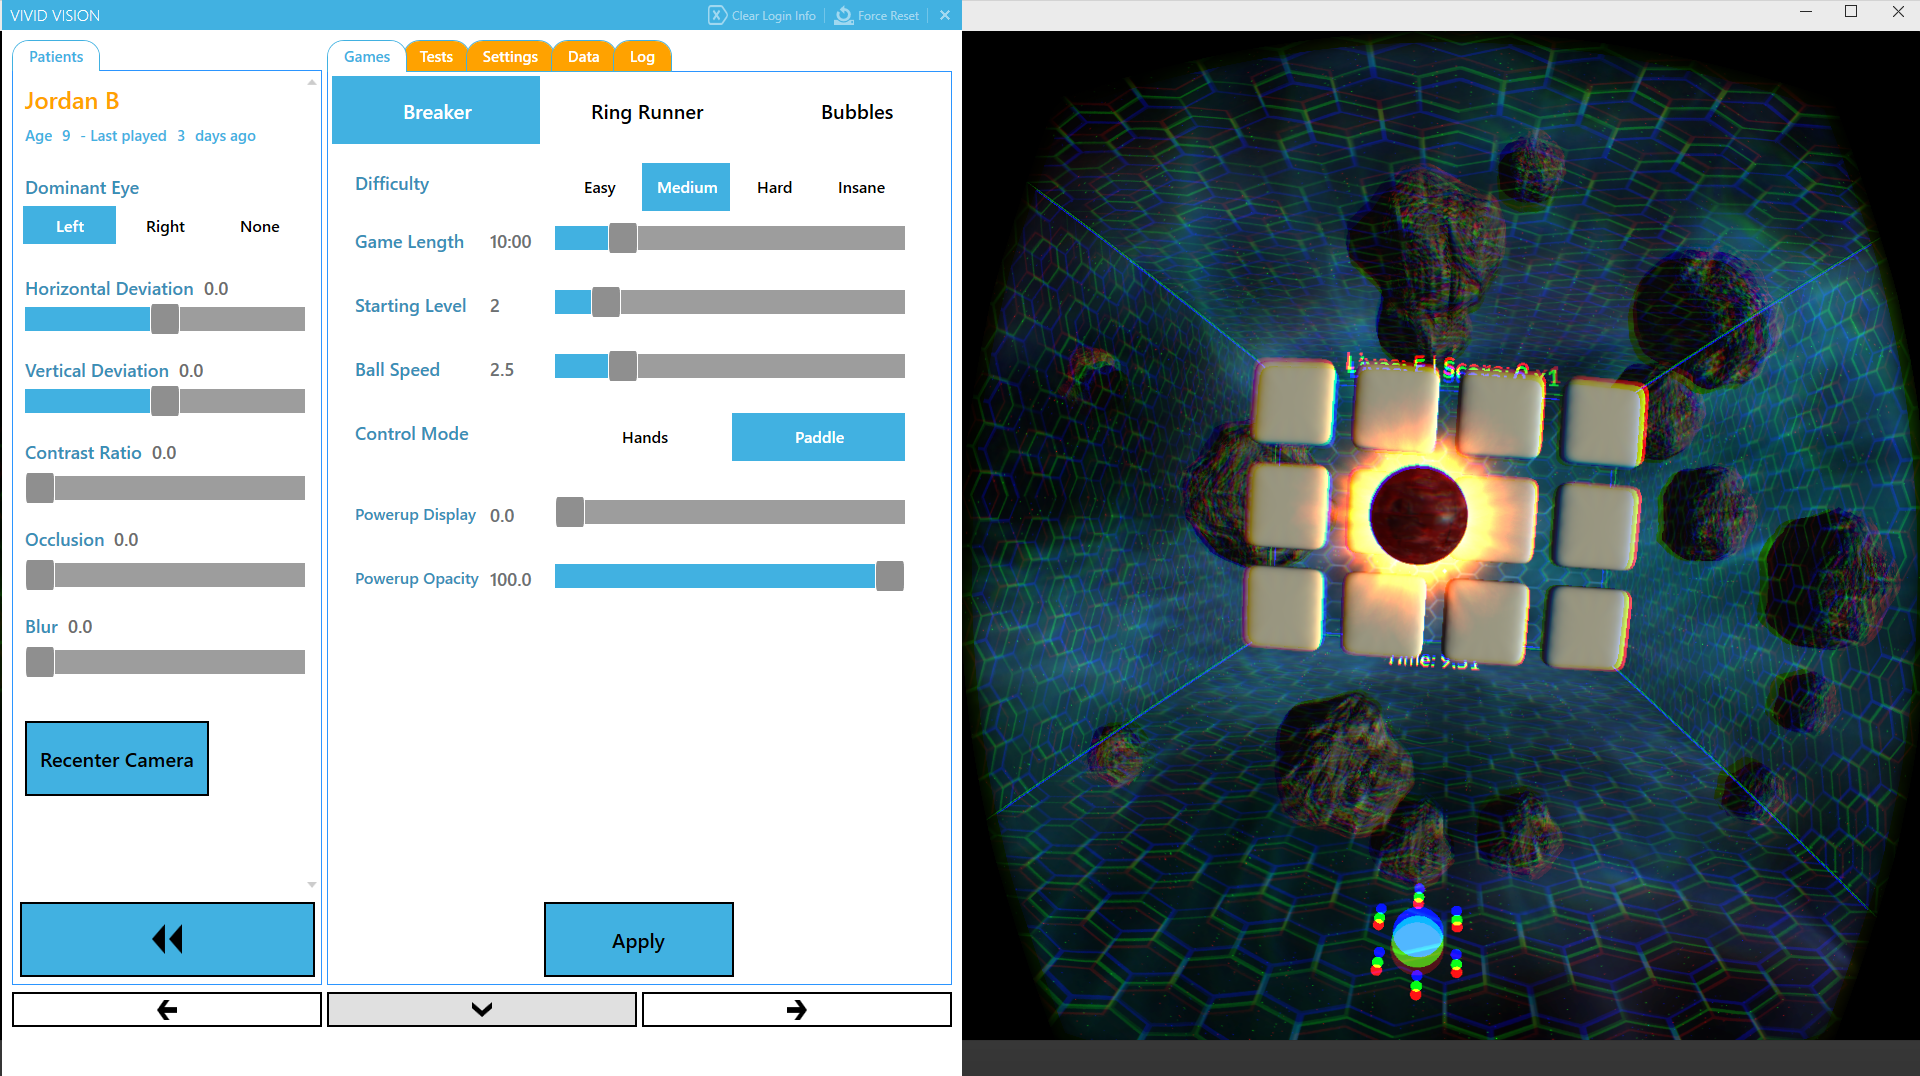Close the Vivid Vision panel with X
The image size is (1920, 1076).
coord(945,15)
